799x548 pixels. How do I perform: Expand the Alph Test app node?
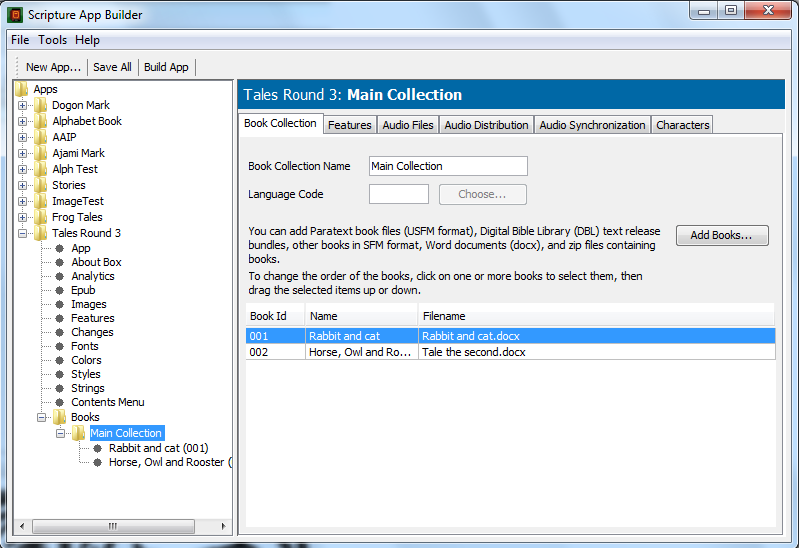(22, 169)
